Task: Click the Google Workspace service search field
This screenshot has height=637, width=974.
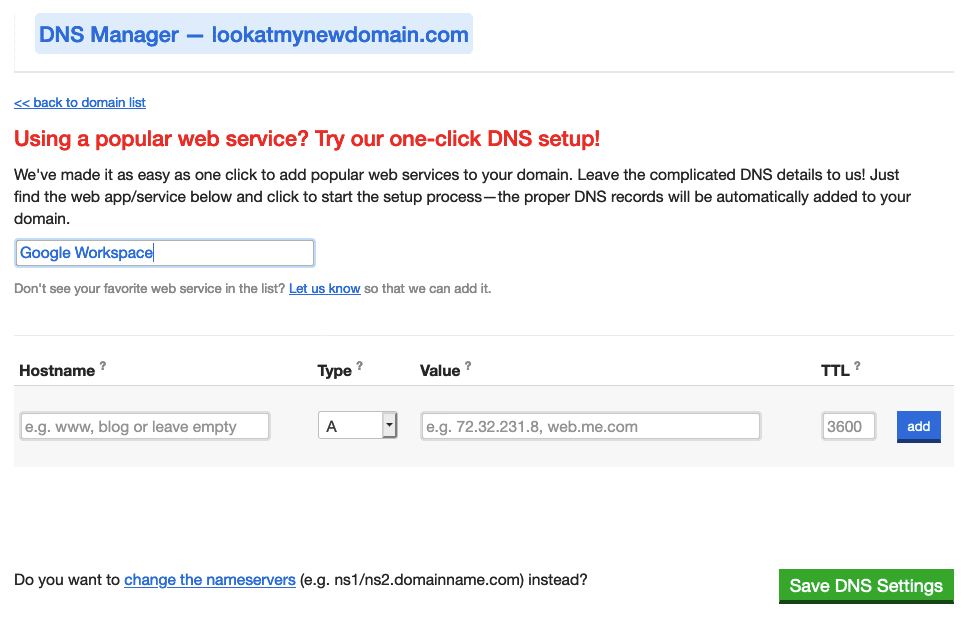Action: [x=165, y=253]
